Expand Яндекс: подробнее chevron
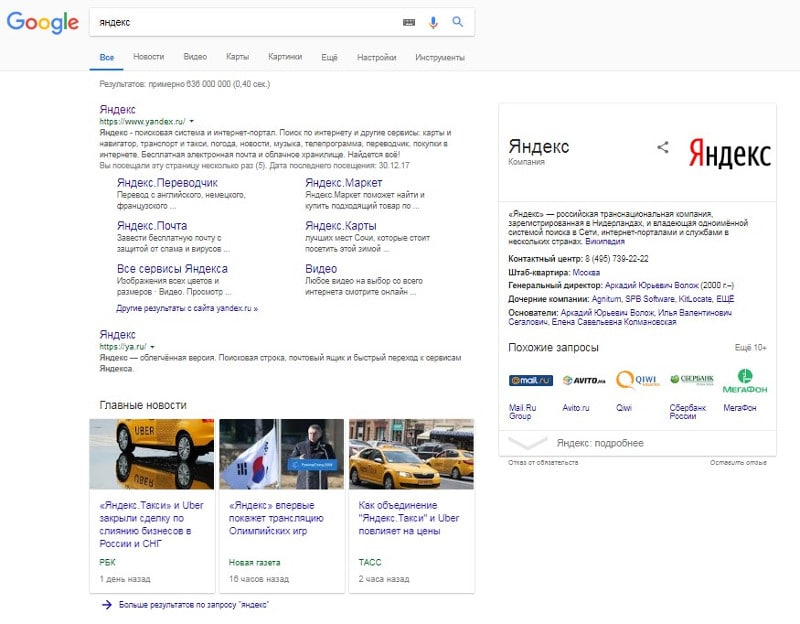 (528, 443)
